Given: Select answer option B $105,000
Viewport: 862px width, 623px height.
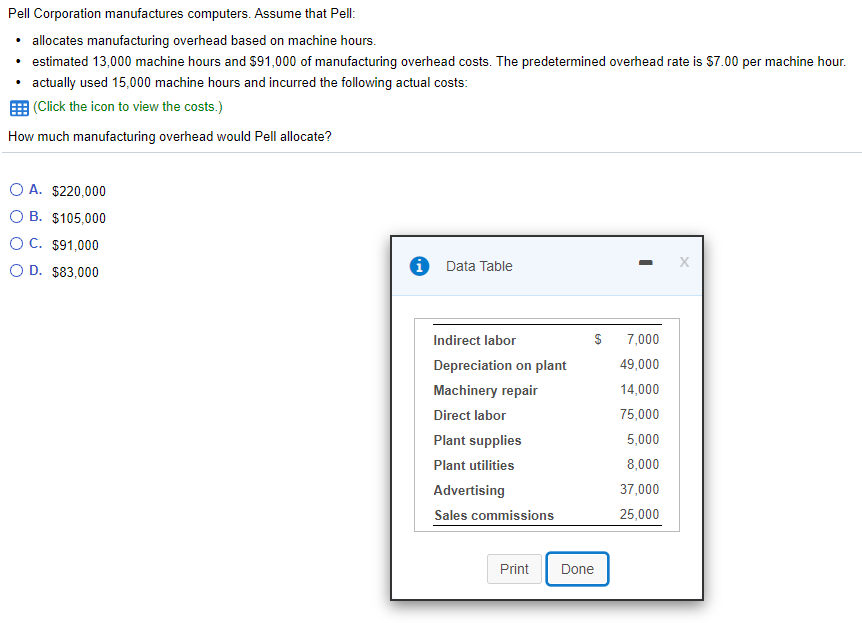Looking at the screenshot, I should [16, 217].
